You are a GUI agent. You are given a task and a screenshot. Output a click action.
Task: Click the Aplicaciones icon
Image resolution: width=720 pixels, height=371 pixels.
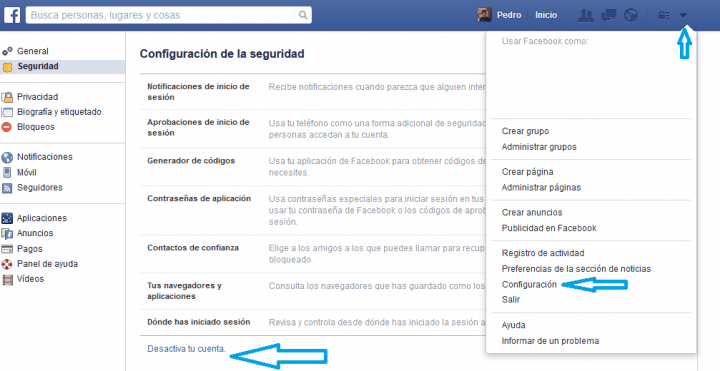[7, 218]
